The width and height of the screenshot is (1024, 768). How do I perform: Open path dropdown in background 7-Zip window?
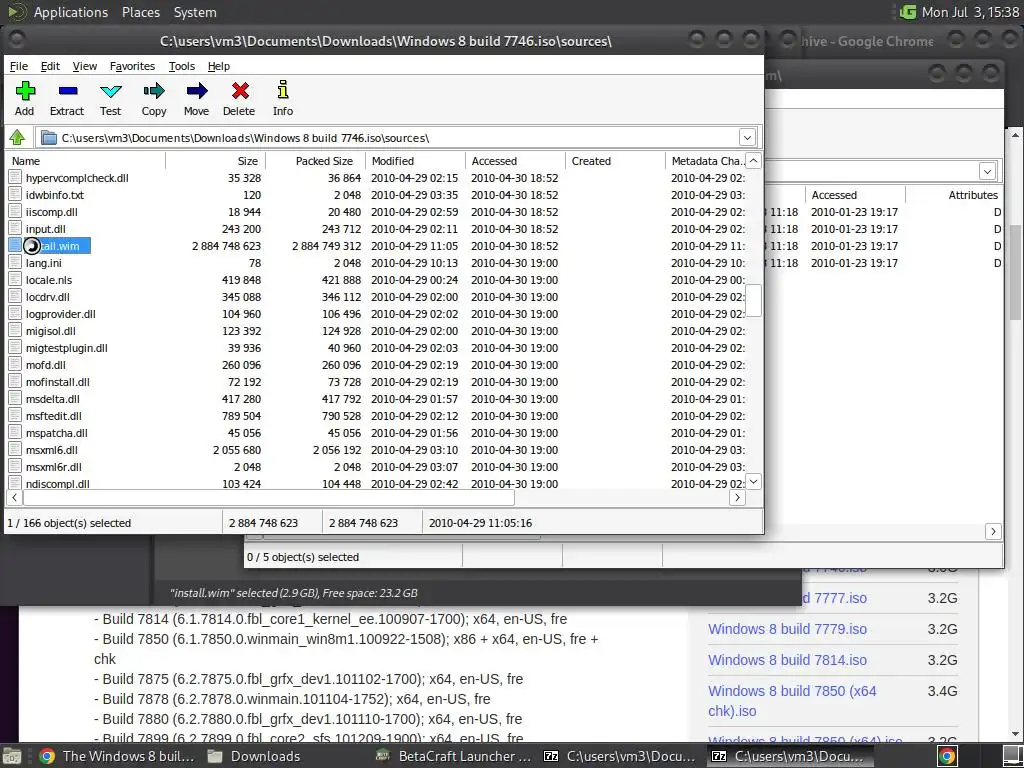click(987, 172)
